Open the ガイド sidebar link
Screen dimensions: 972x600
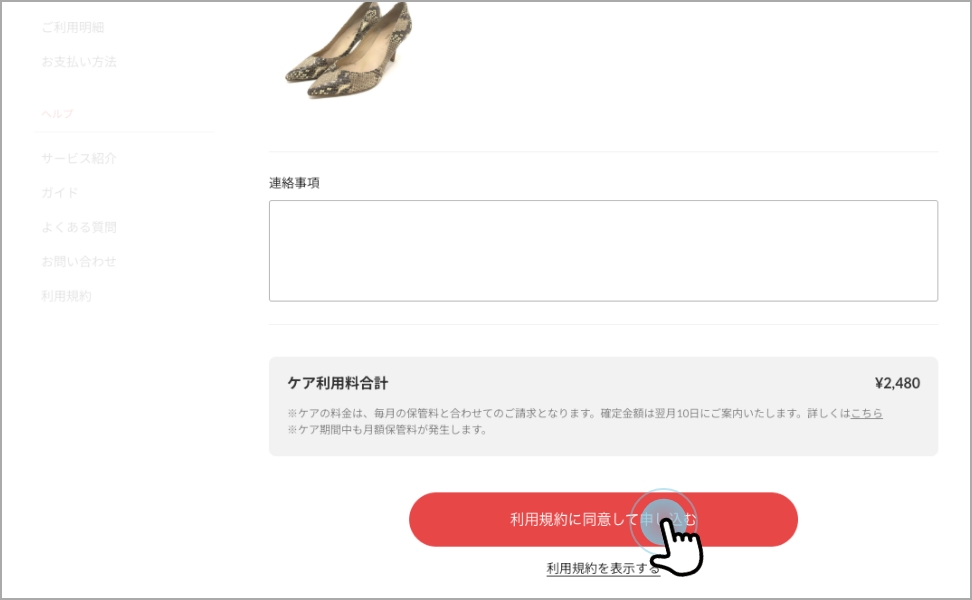point(60,192)
